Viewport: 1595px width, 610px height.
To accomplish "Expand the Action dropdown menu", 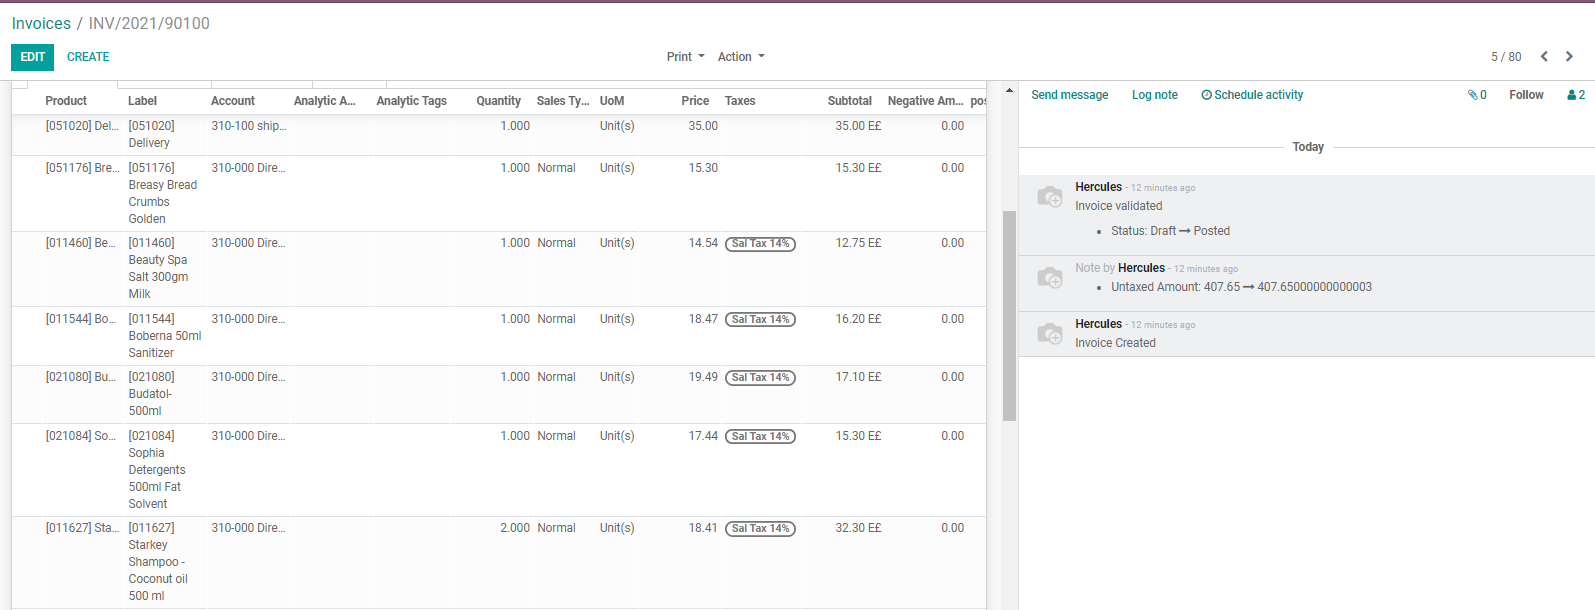I will tap(740, 57).
